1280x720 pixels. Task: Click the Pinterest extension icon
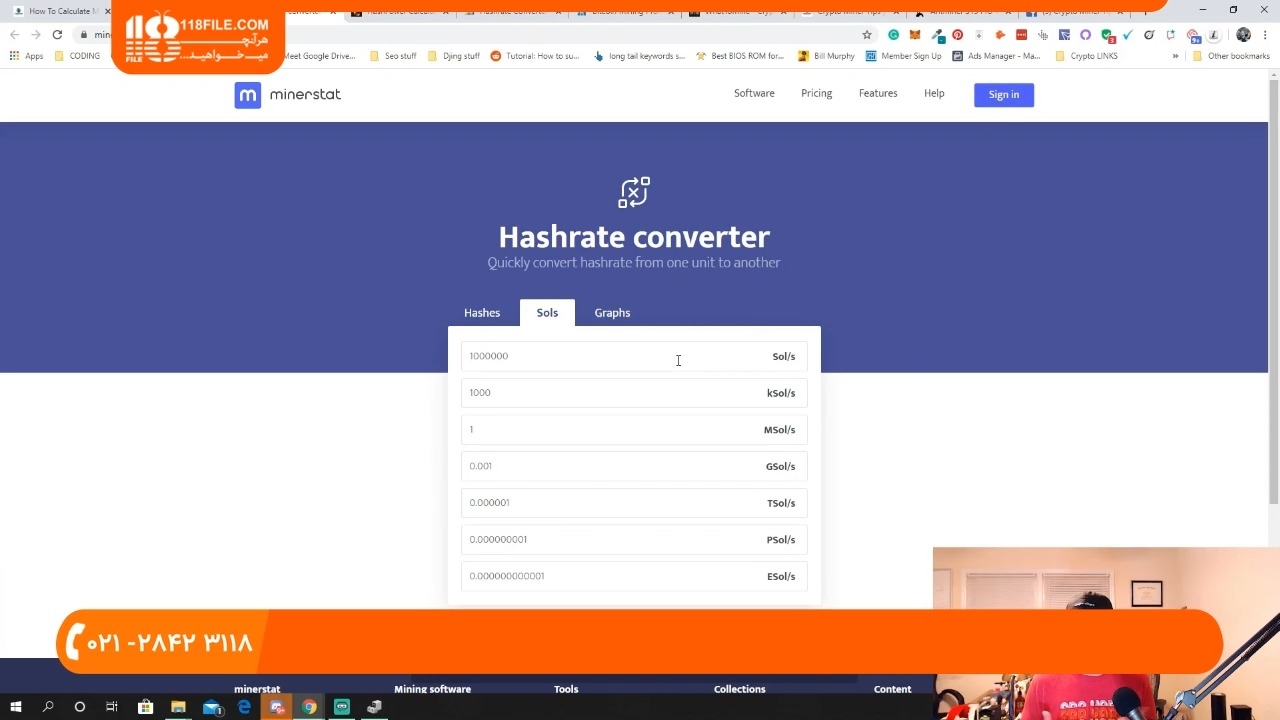[x=957, y=35]
